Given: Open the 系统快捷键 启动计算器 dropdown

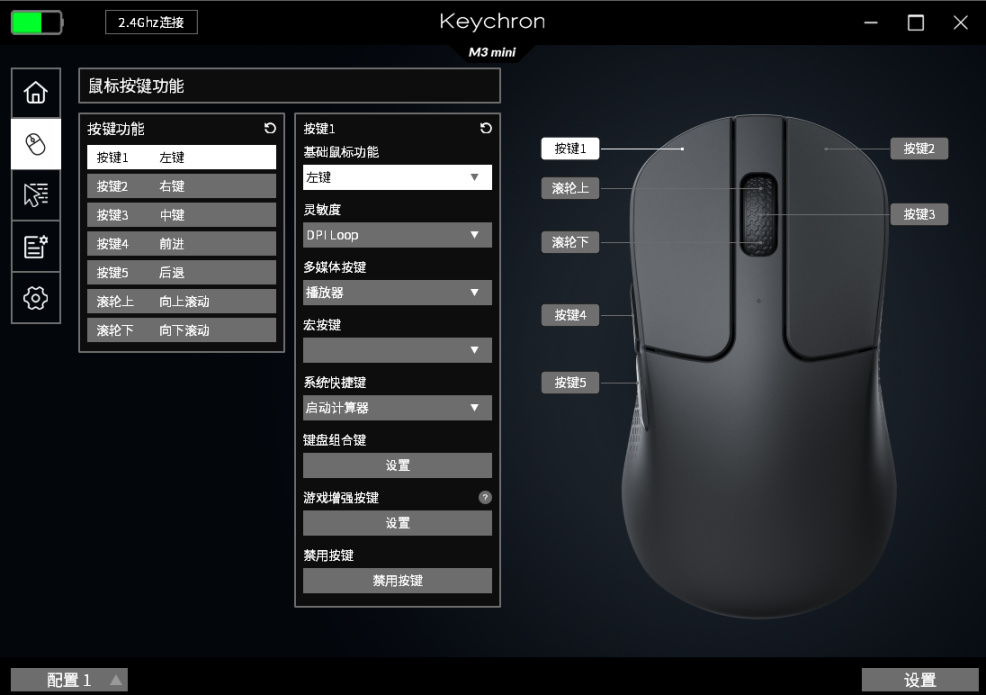Looking at the screenshot, I should (x=397, y=408).
